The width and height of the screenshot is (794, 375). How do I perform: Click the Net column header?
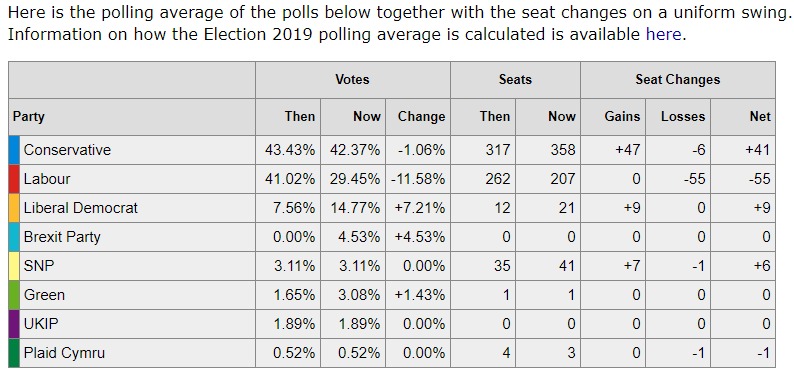click(x=743, y=116)
